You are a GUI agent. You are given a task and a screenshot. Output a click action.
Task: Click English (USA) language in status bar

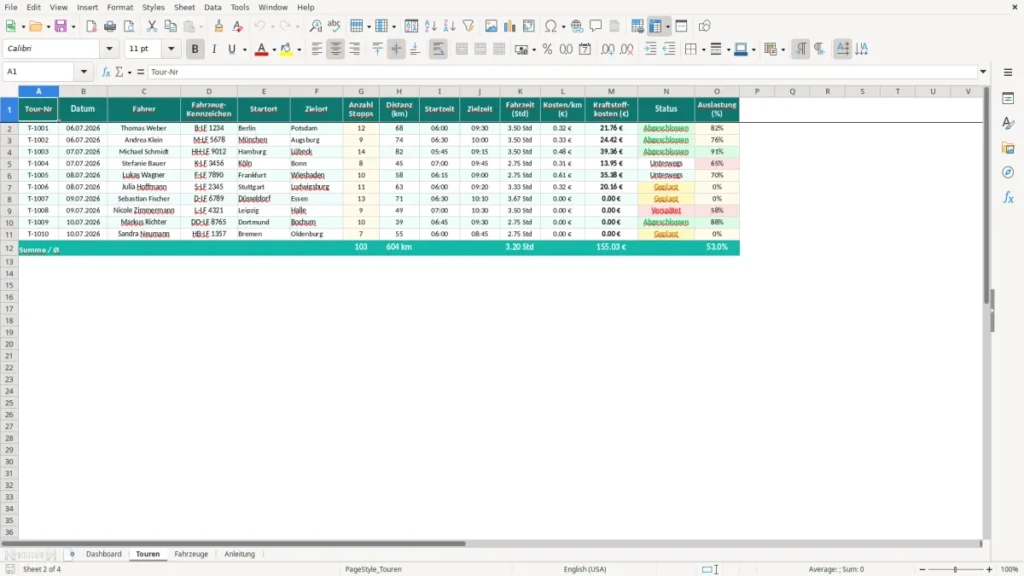[x=584, y=569]
